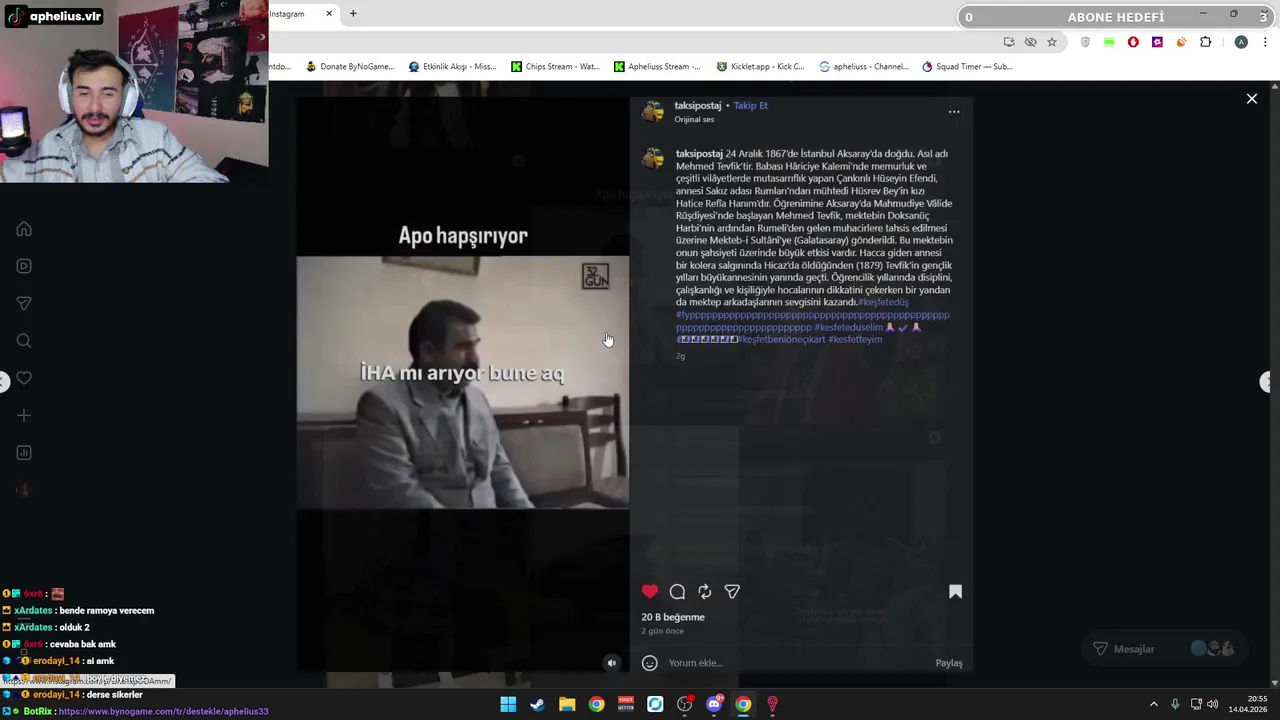Screen dimensions: 1280x720
Task: Open the orange extension icon
Action: (1181, 42)
